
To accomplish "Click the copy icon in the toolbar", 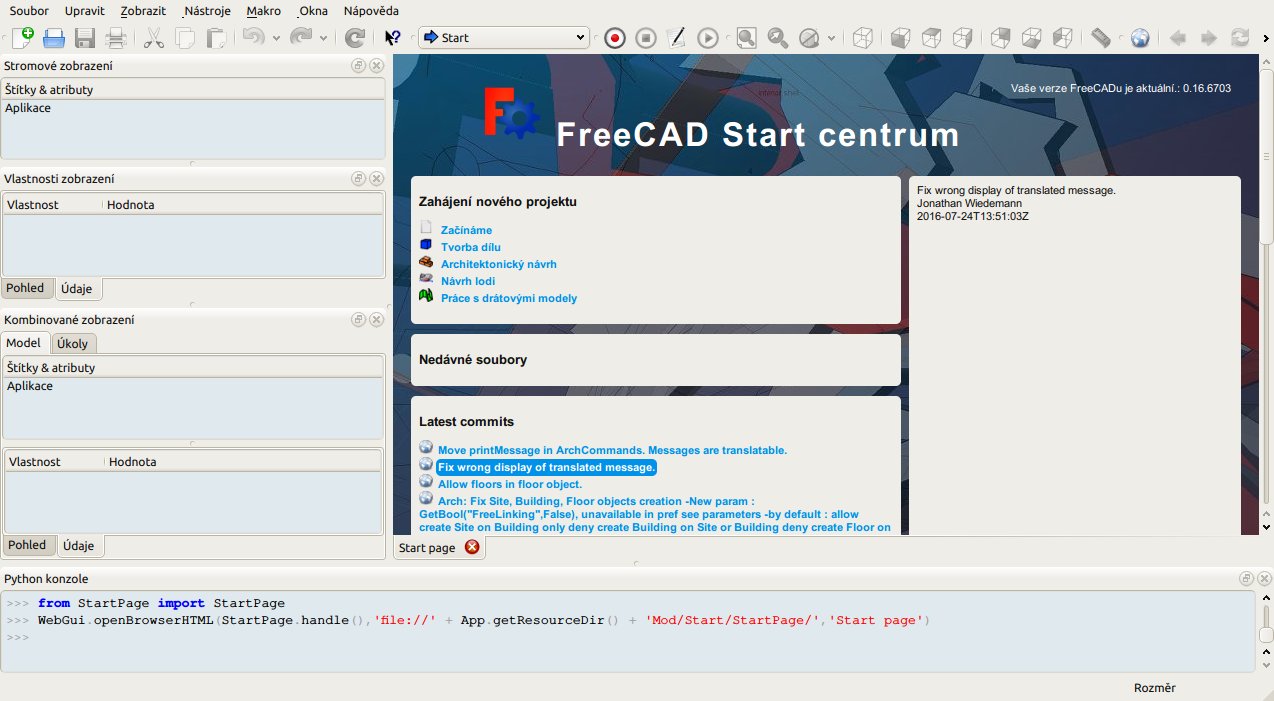I will 185,38.
